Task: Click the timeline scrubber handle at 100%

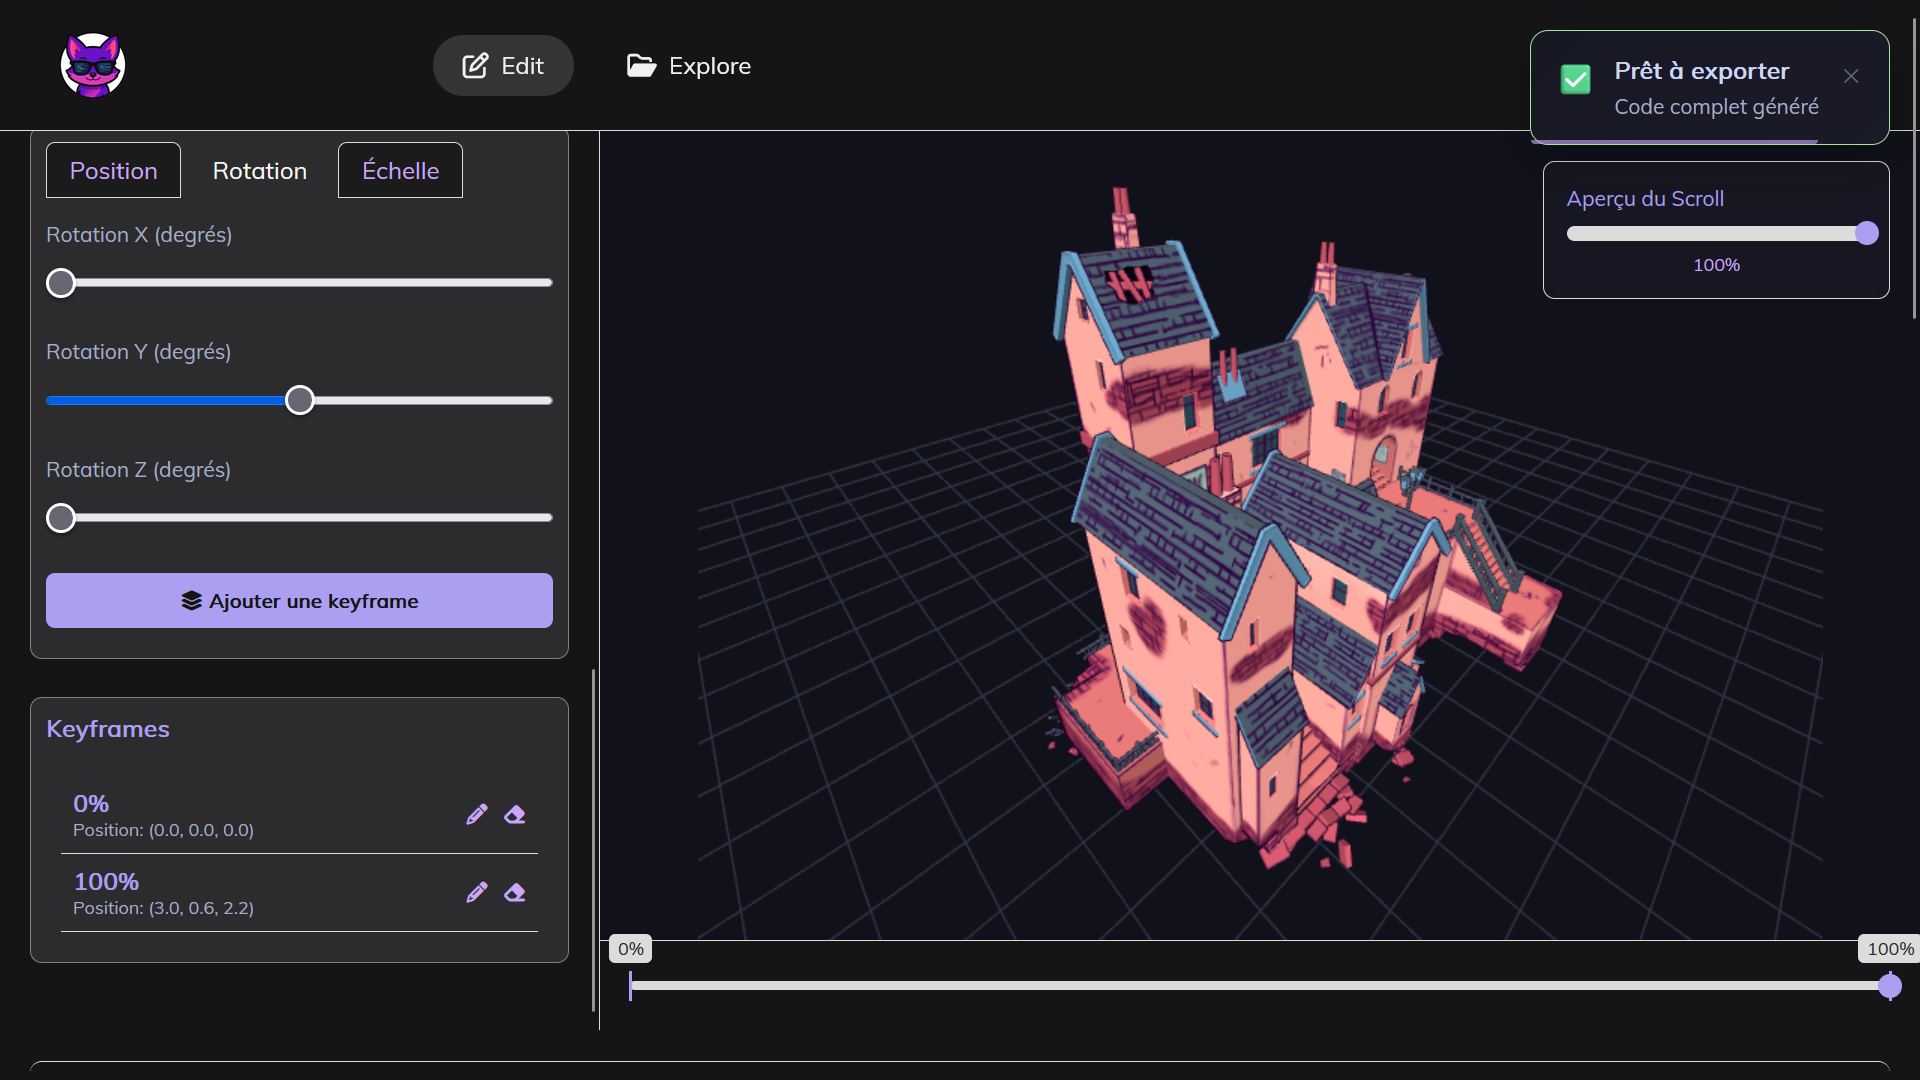Action: 1890,987
